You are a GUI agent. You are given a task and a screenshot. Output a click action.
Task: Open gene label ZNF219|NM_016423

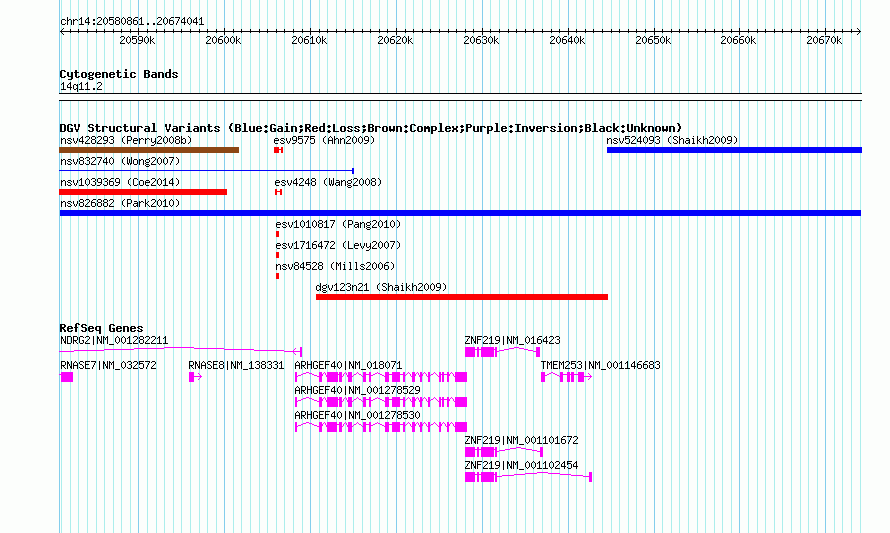coord(512,341)
